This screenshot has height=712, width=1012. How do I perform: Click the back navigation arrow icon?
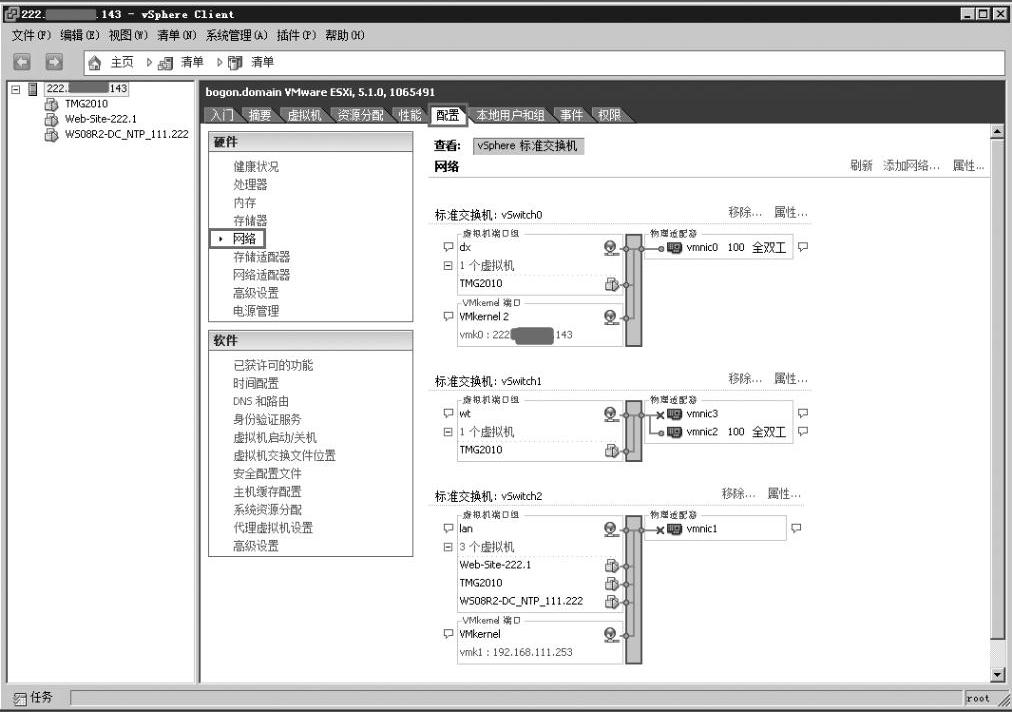pos(22,62)
